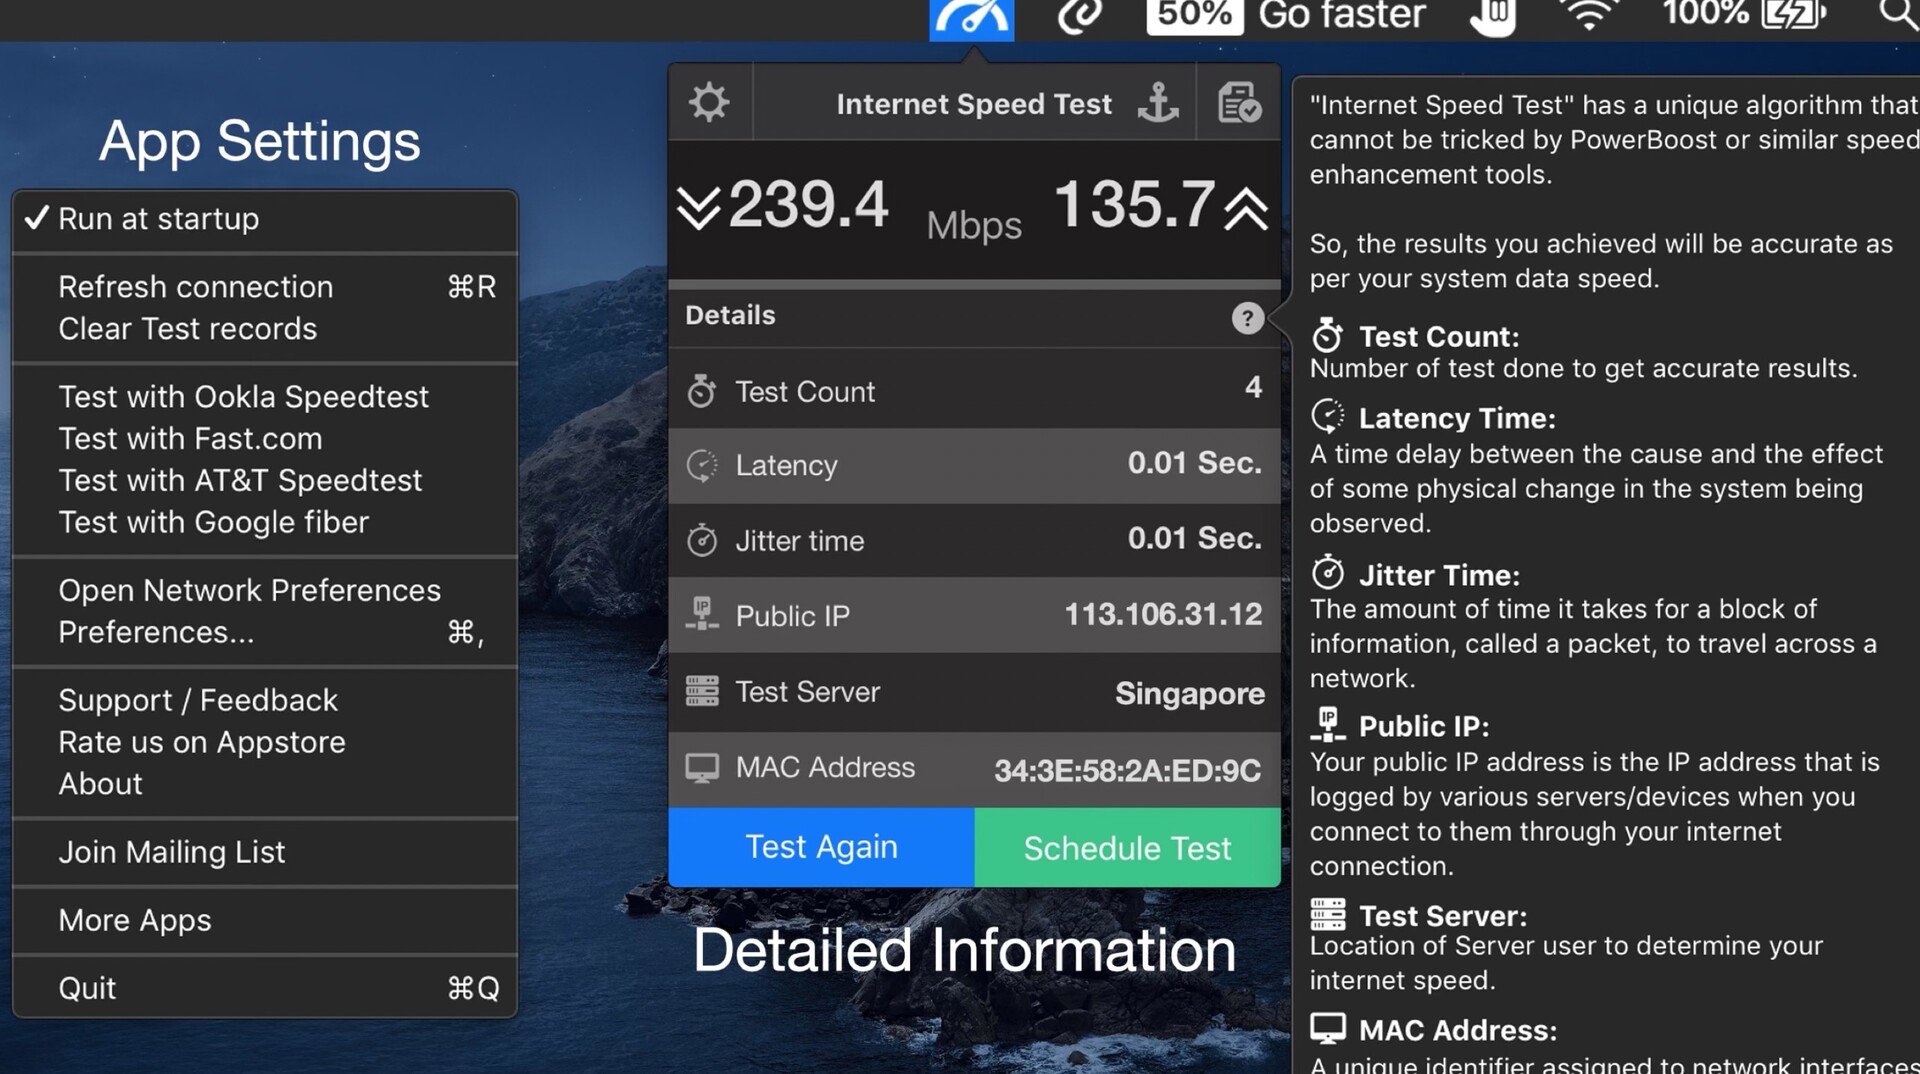Open the test records clipboard icon

[1239, 102]
